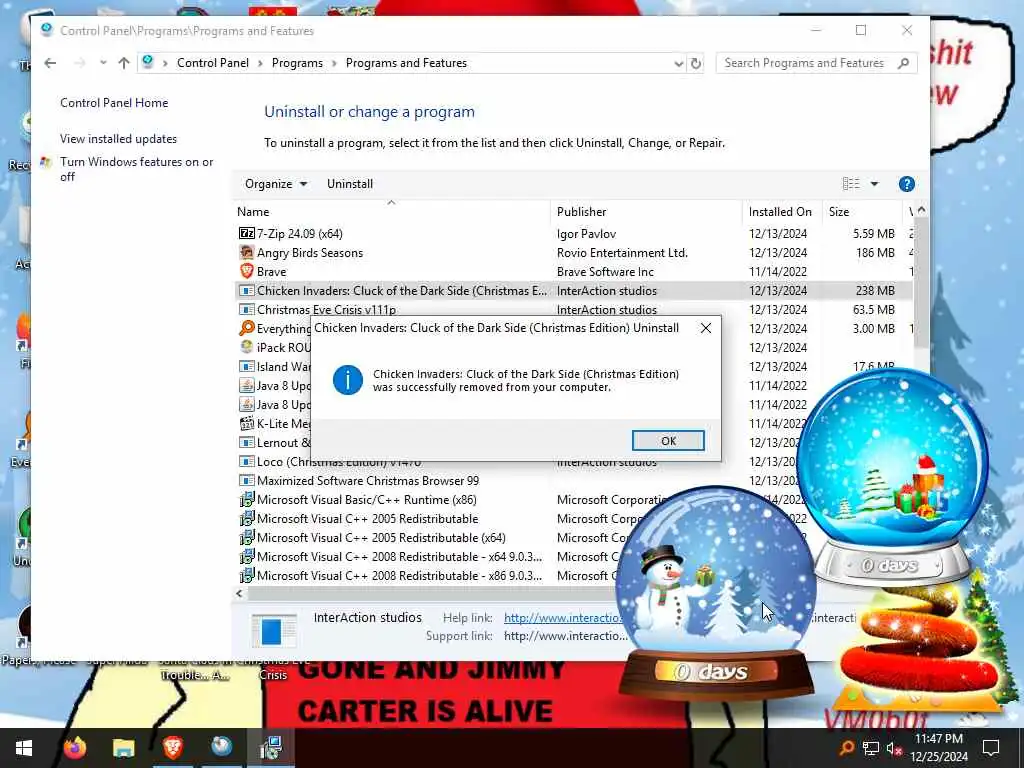The image size is (1024, 768).
Task: Open Control Panel Home link
Action: click(114, 103)
